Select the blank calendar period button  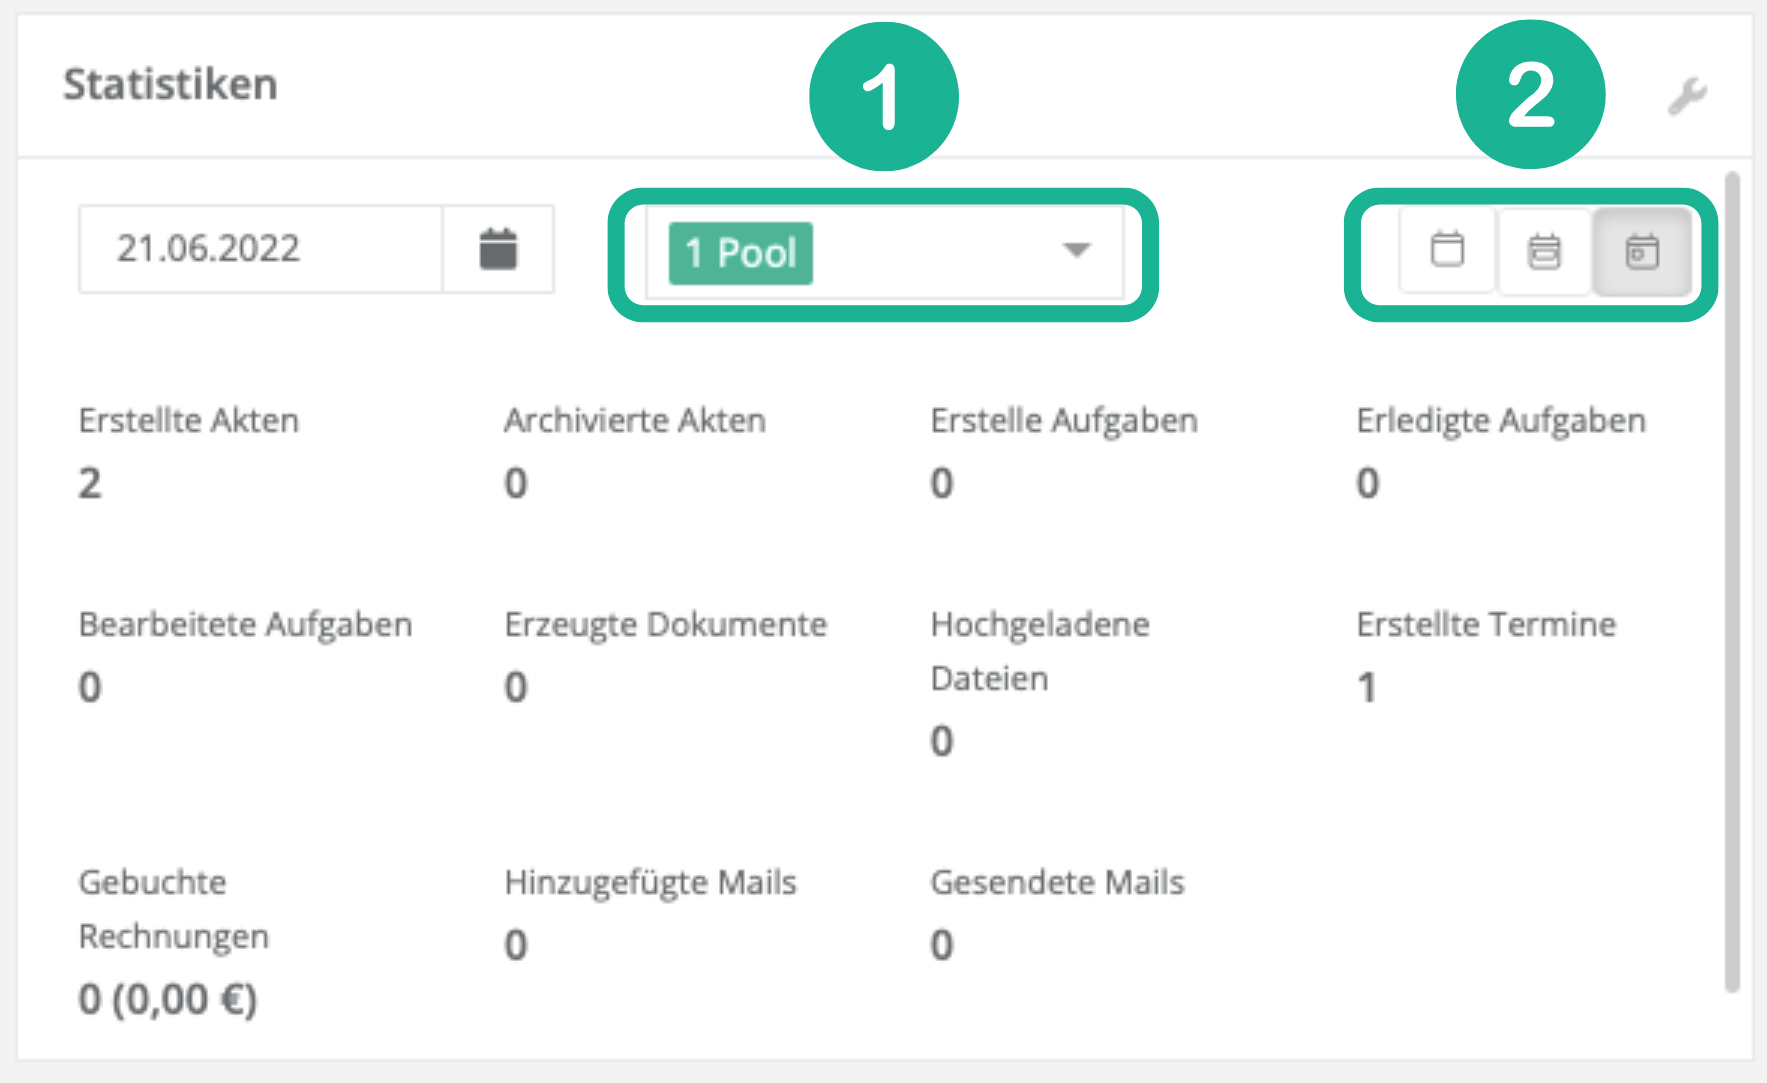(1447, 250)
